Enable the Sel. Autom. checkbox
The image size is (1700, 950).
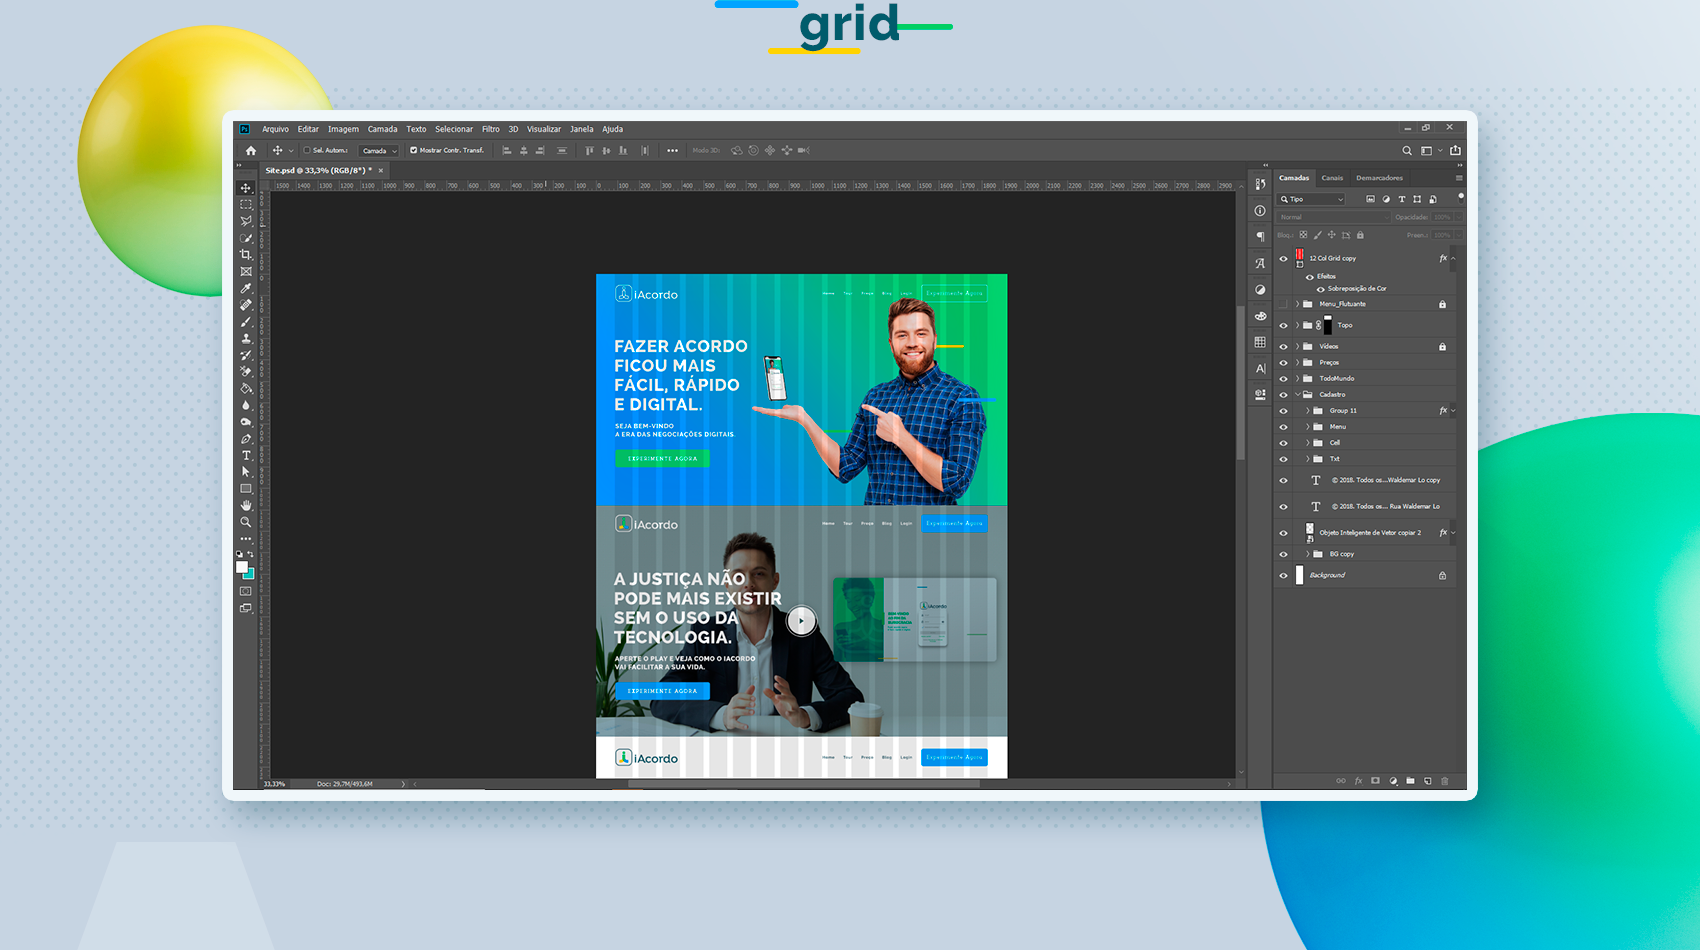coord(307,151)
